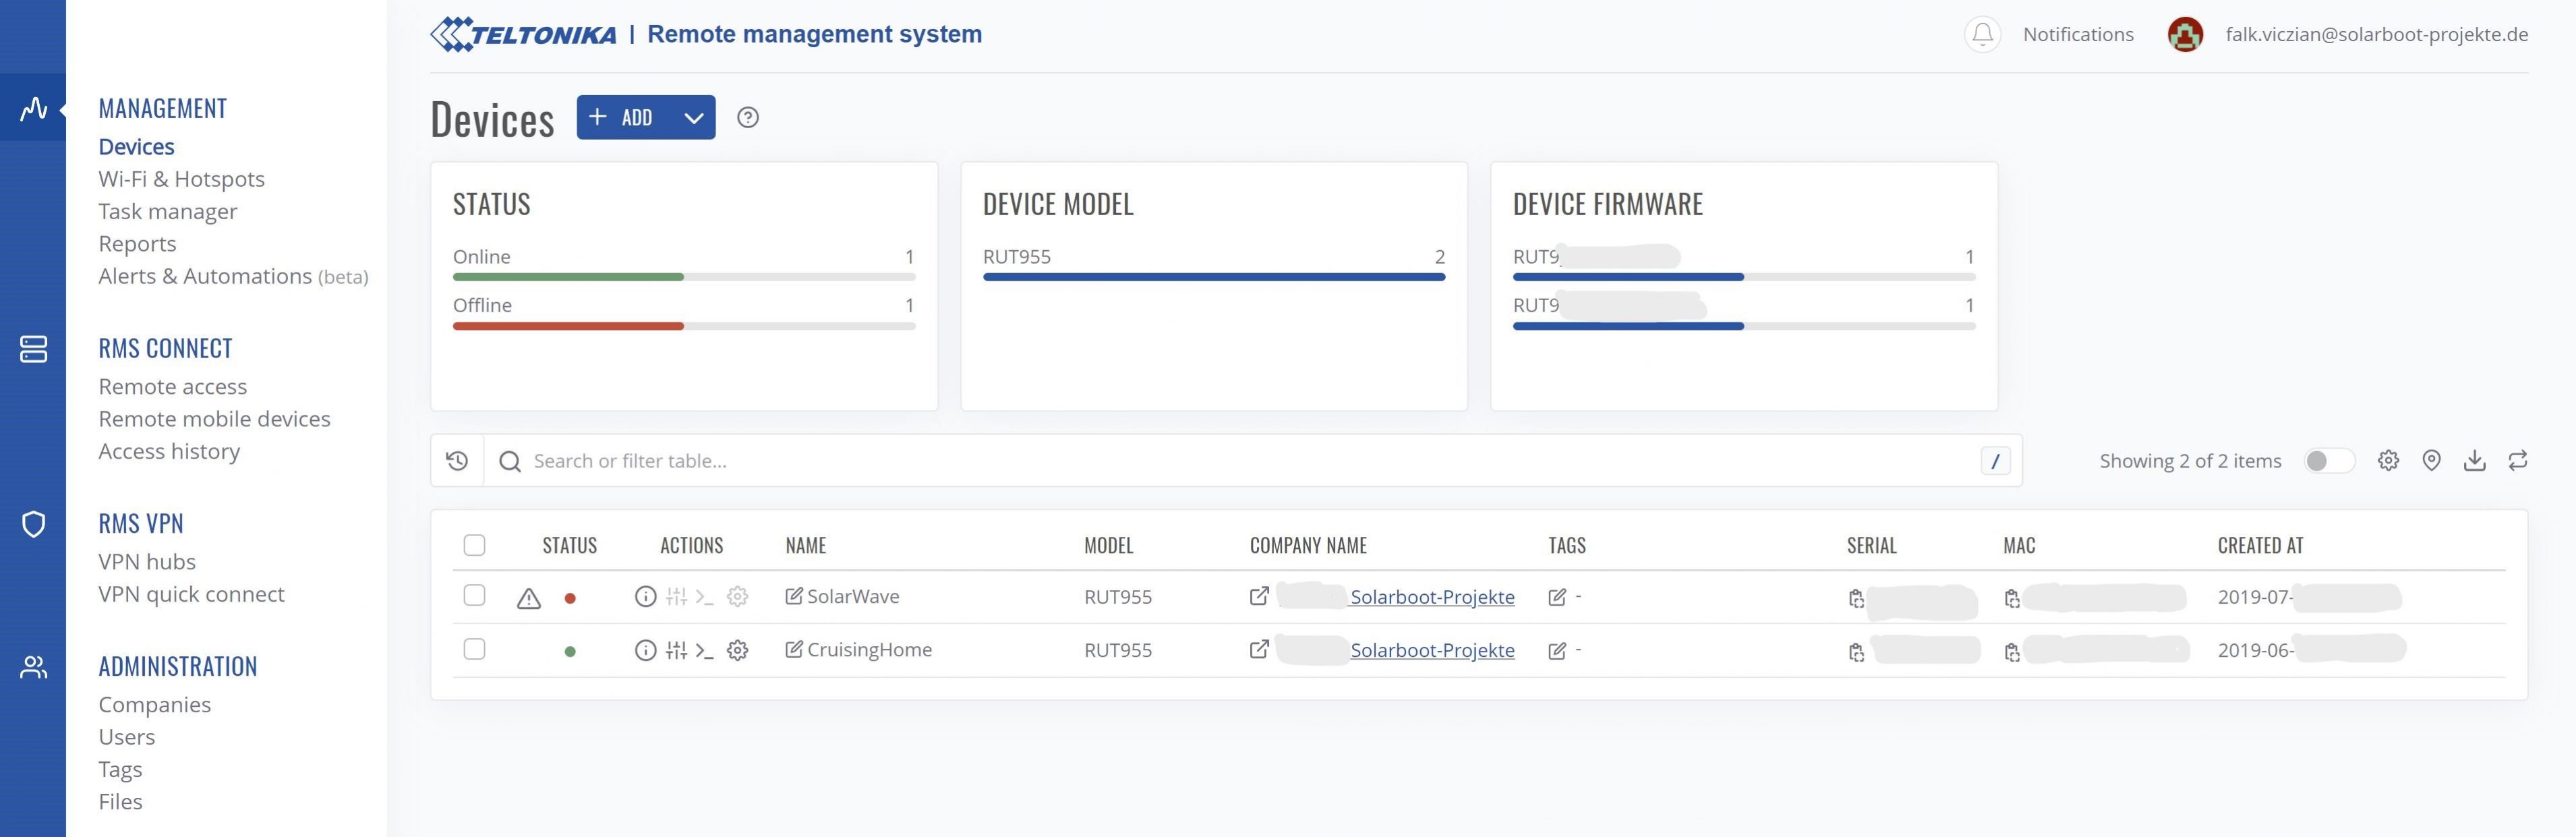Viewport: 2576px width, 837px height.
Task: Open the table settings gear icon
Action: click(2388, 461)
